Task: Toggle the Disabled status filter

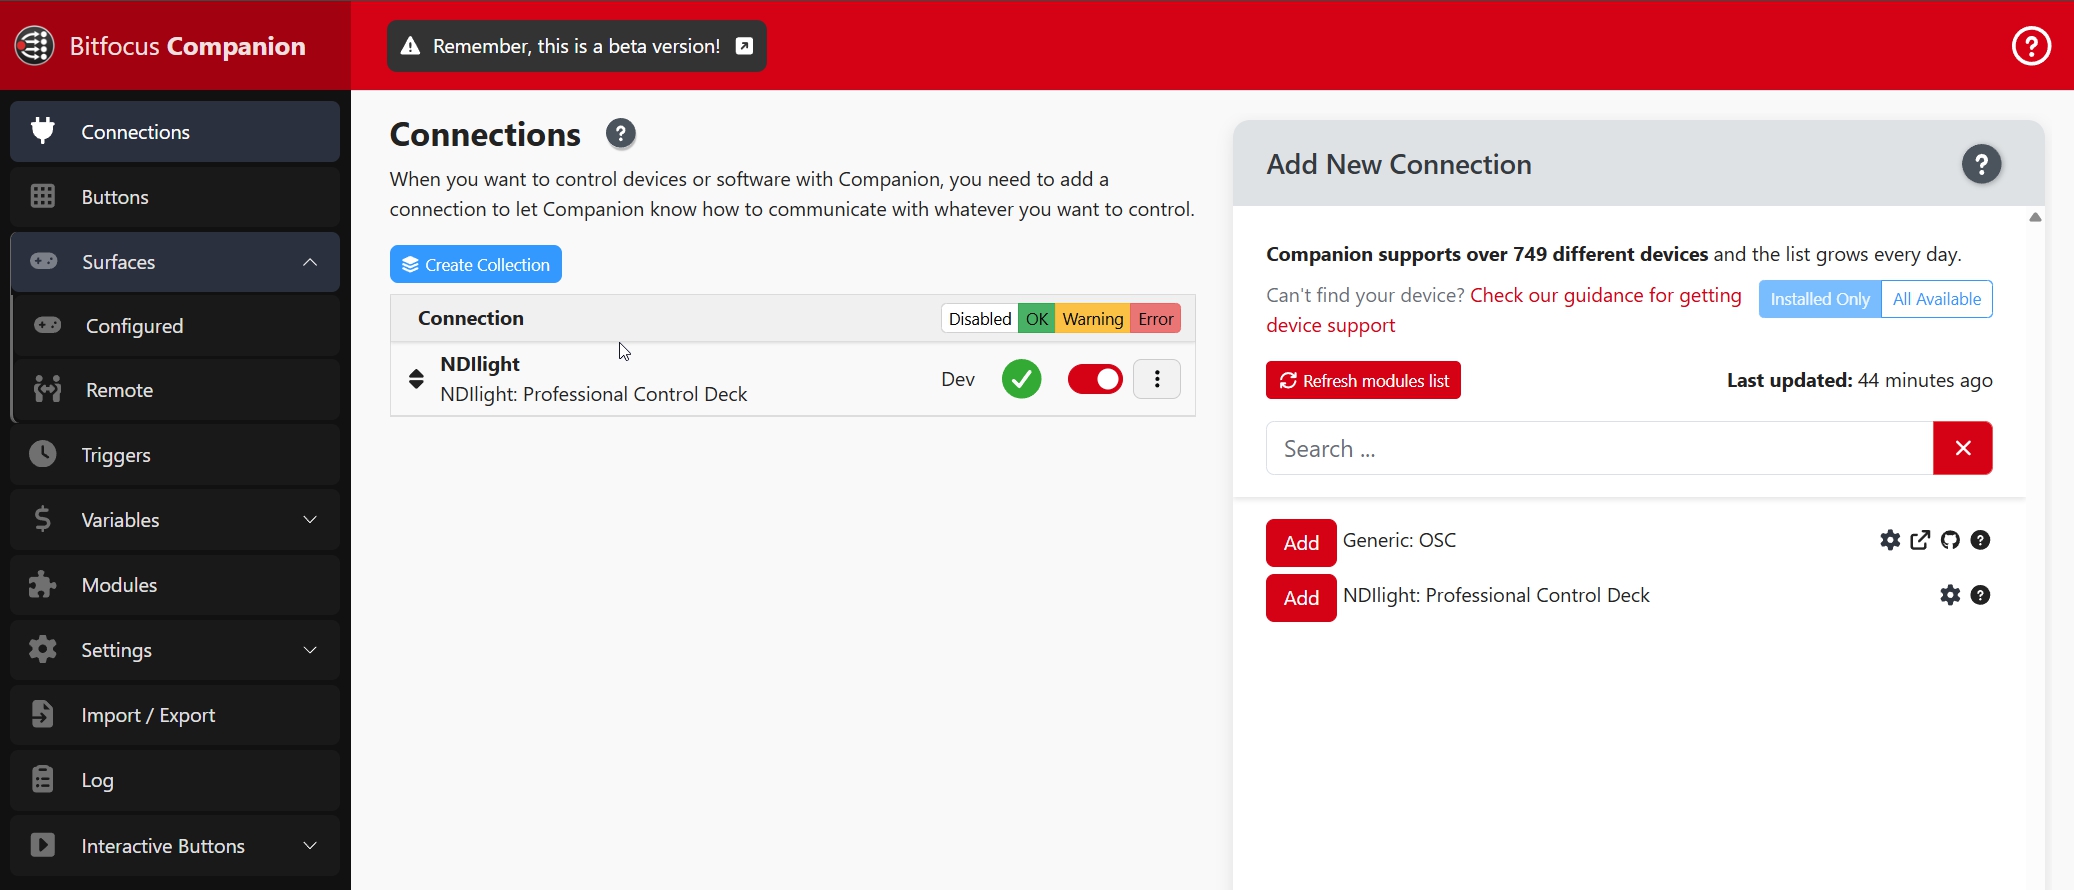Action: coord(979,319)
